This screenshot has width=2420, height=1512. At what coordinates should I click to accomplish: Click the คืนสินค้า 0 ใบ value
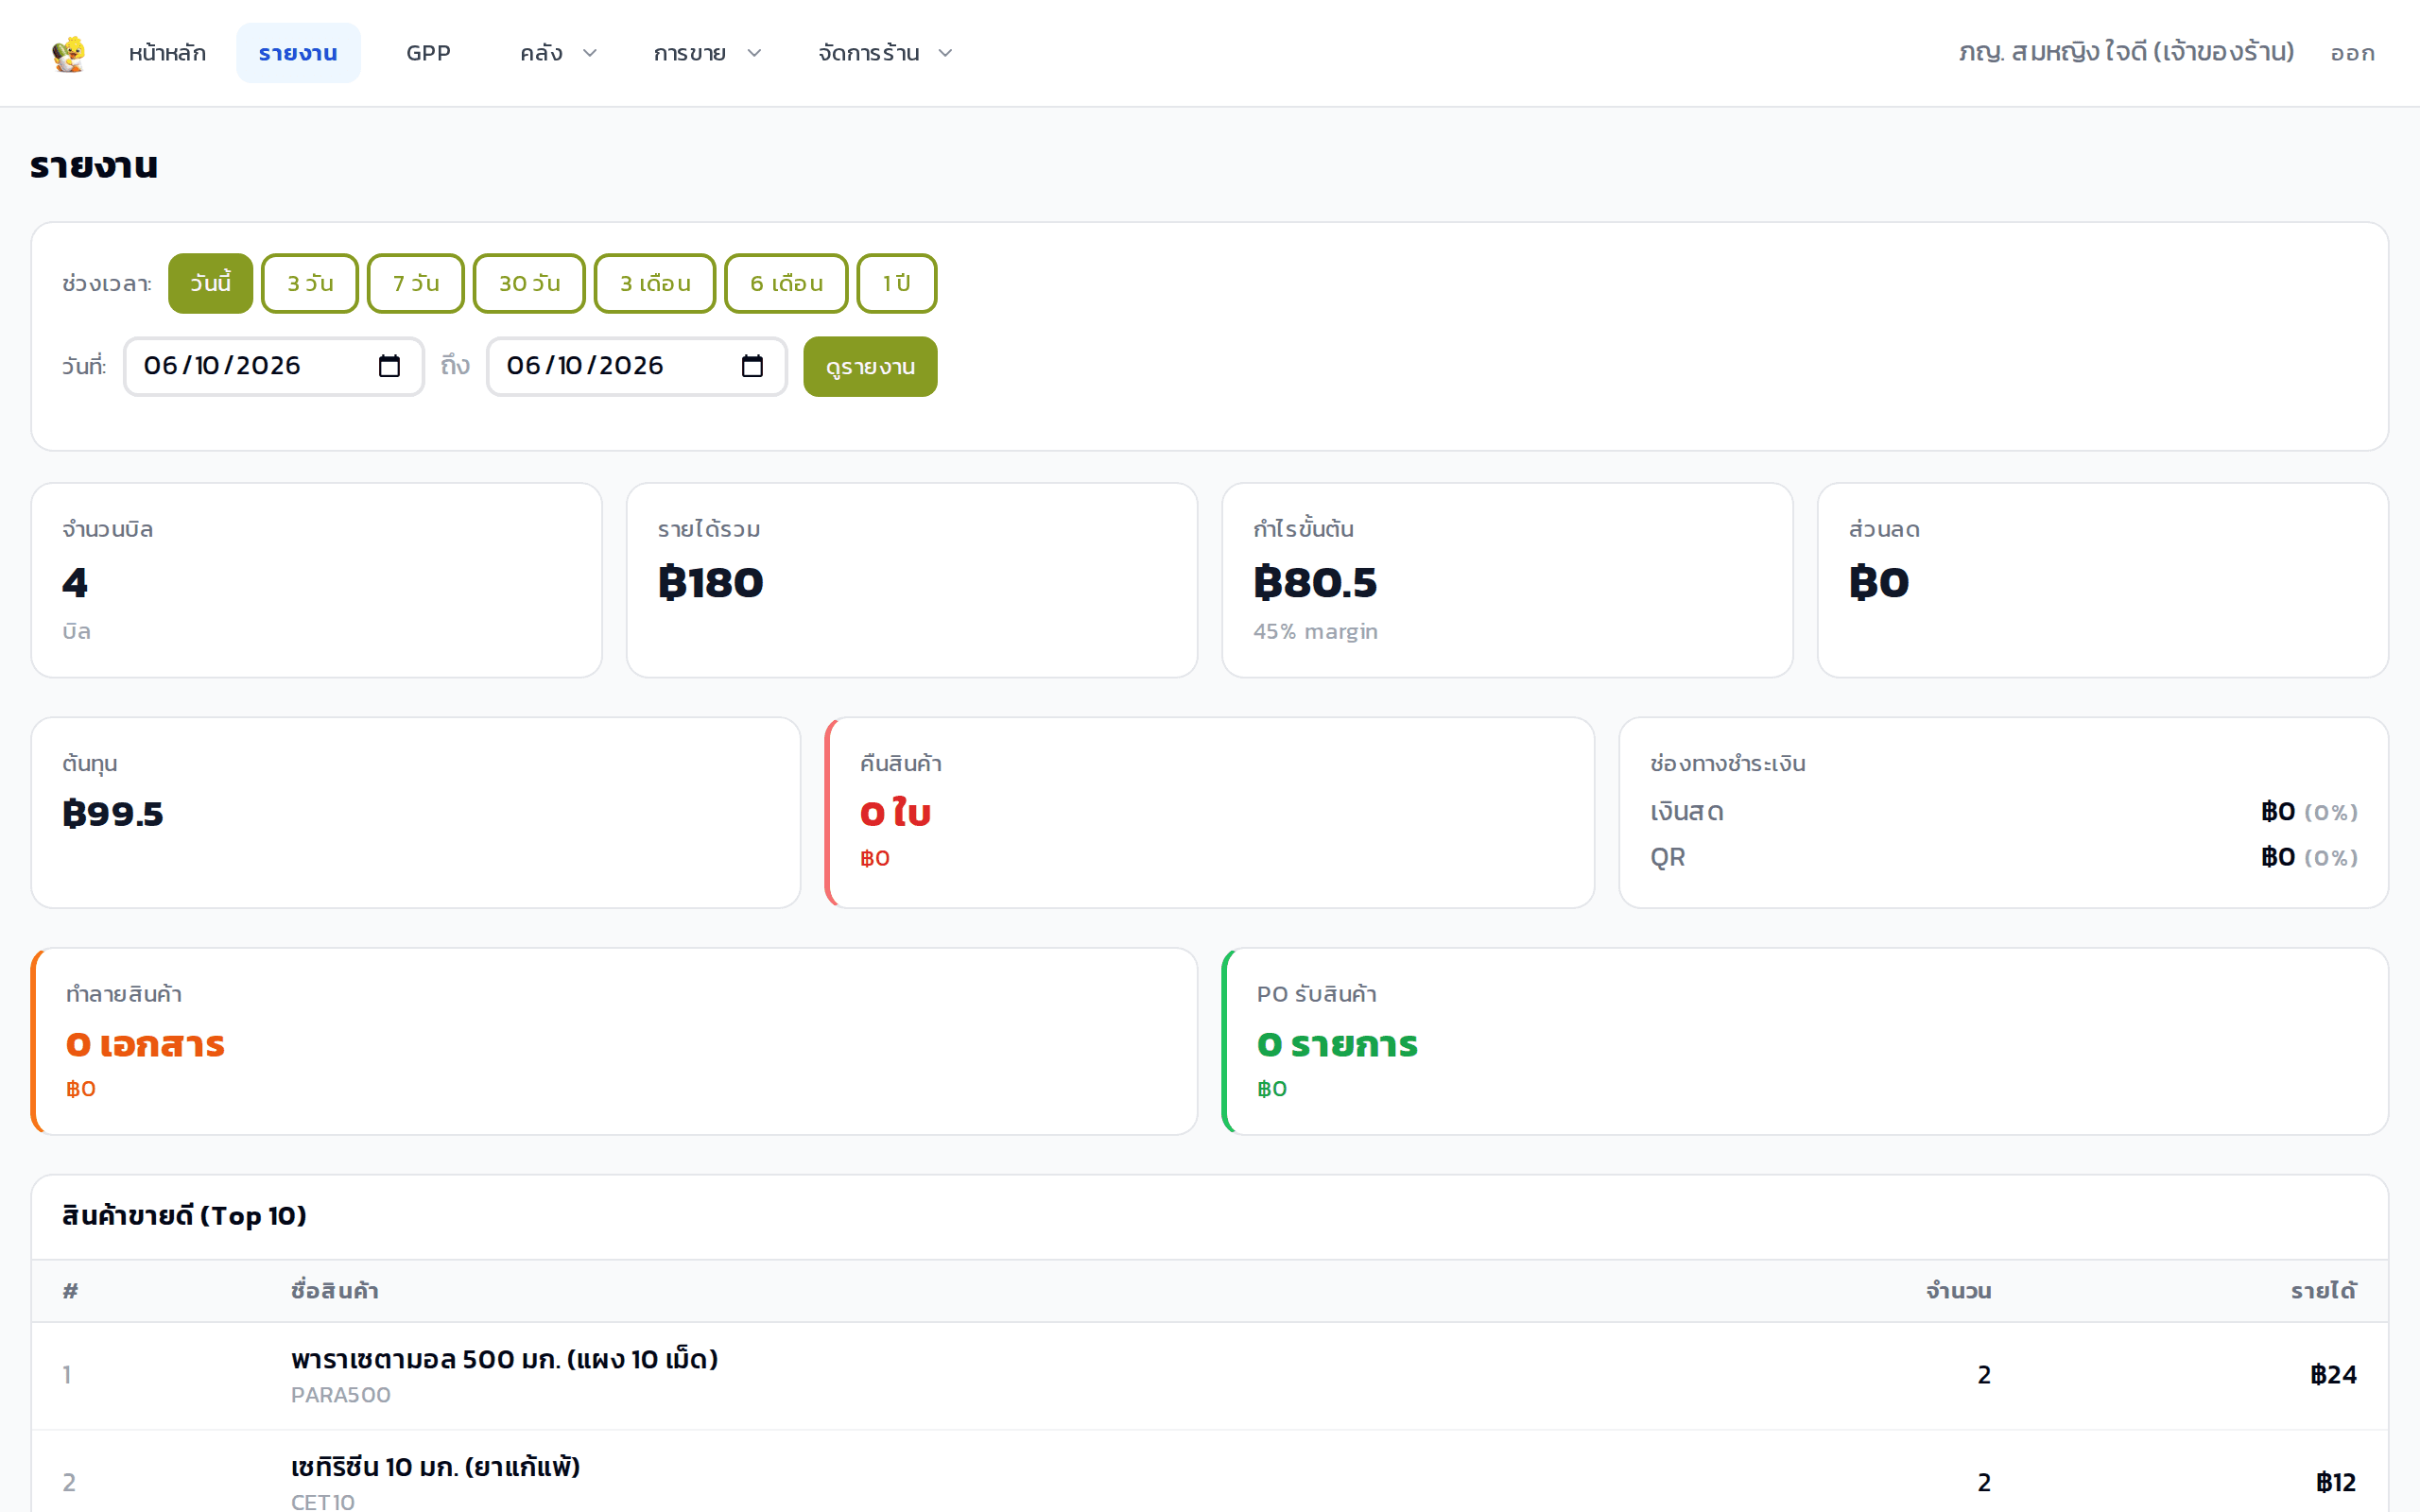895,813
